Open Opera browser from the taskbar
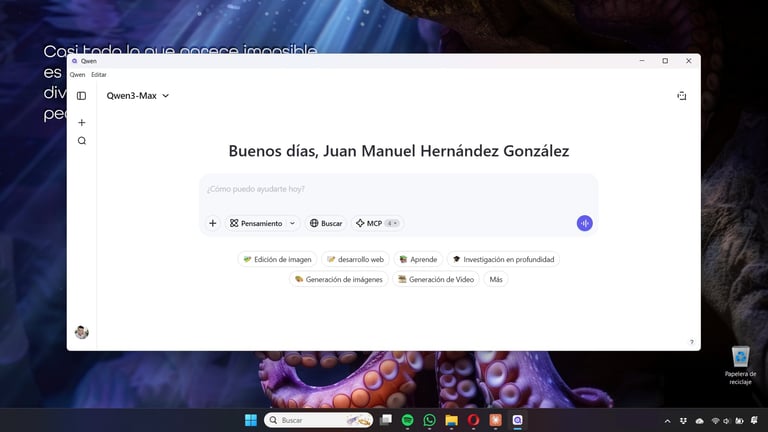This screenshot has height=432, width=768. pos(473,420)
